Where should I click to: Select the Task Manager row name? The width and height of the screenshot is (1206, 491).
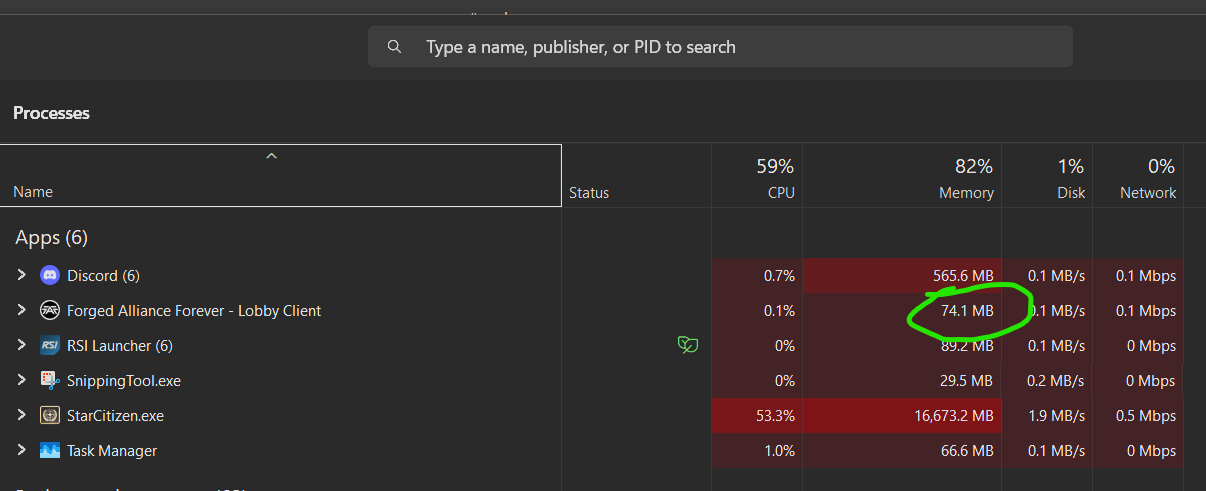tap(112, 451)
